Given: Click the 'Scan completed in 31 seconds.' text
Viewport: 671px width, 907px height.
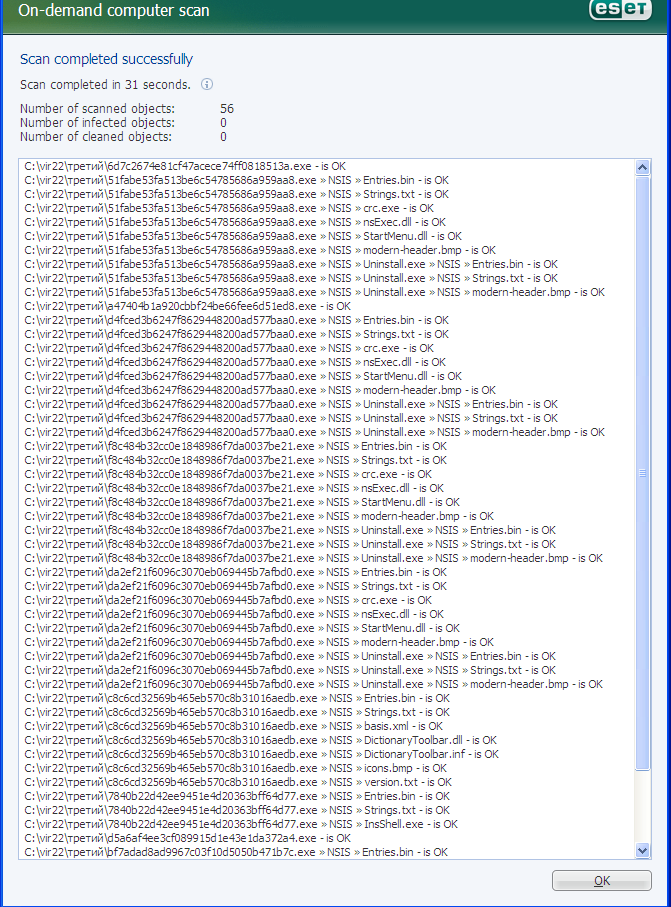Looking at the screenshot, I should 105,84.
